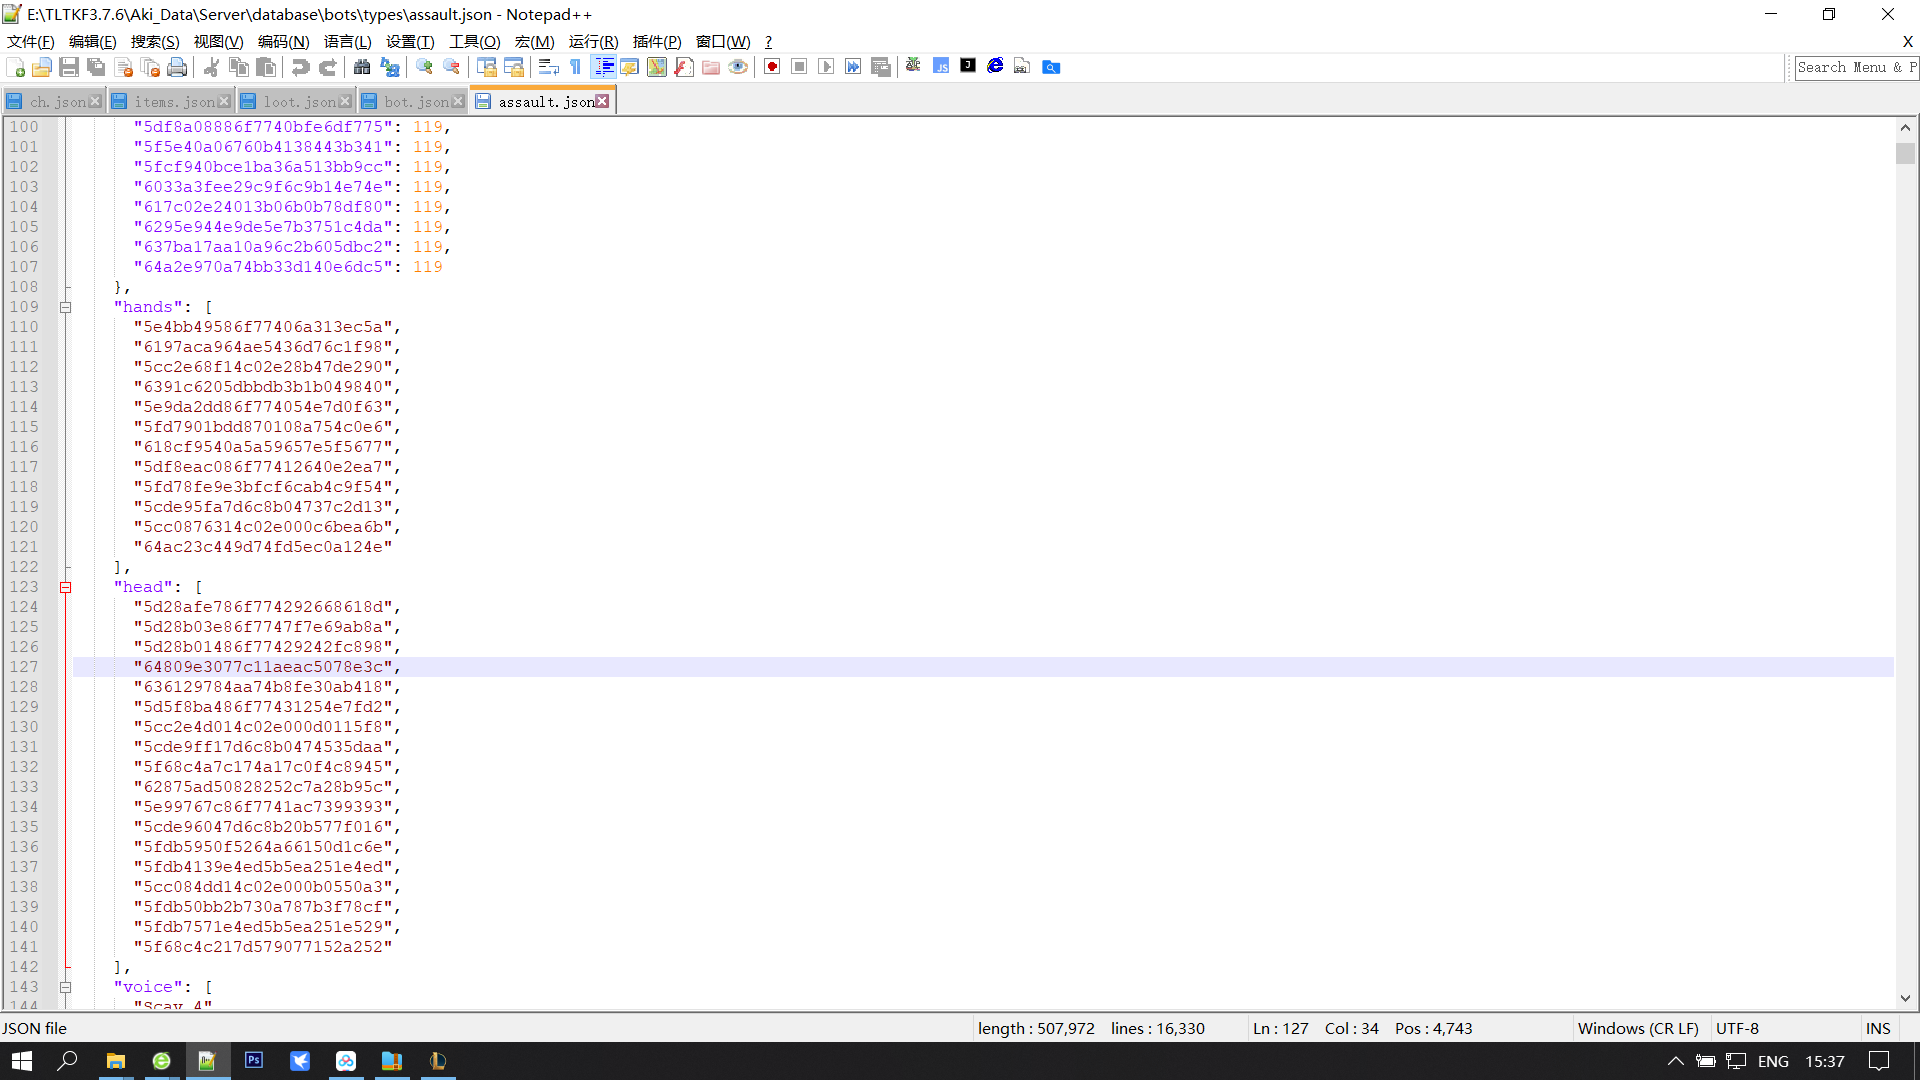Screen dimensions: 1920x1080
Task: Toggle show all characters pilcrow icon
Action: click(575, 67)
